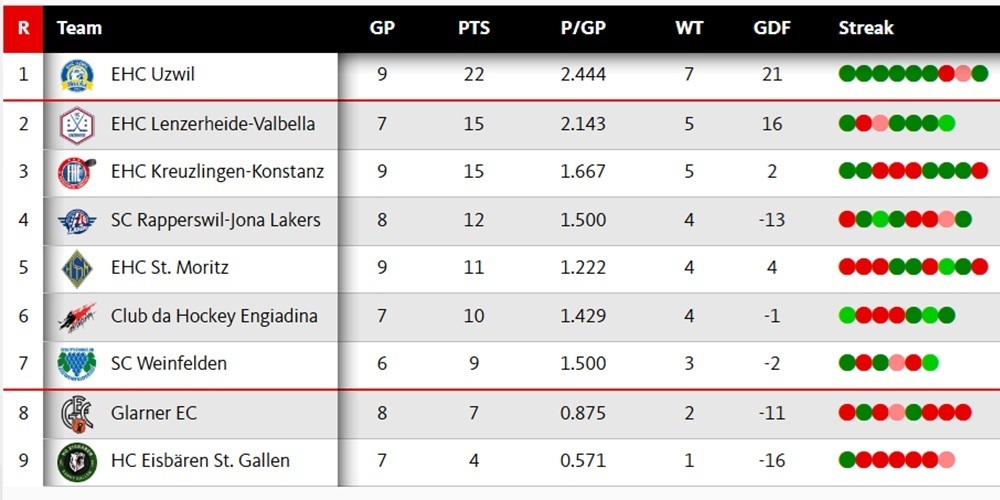Click the EHC Lenzerheide-Valbella logo

click(x=77, y=124)
